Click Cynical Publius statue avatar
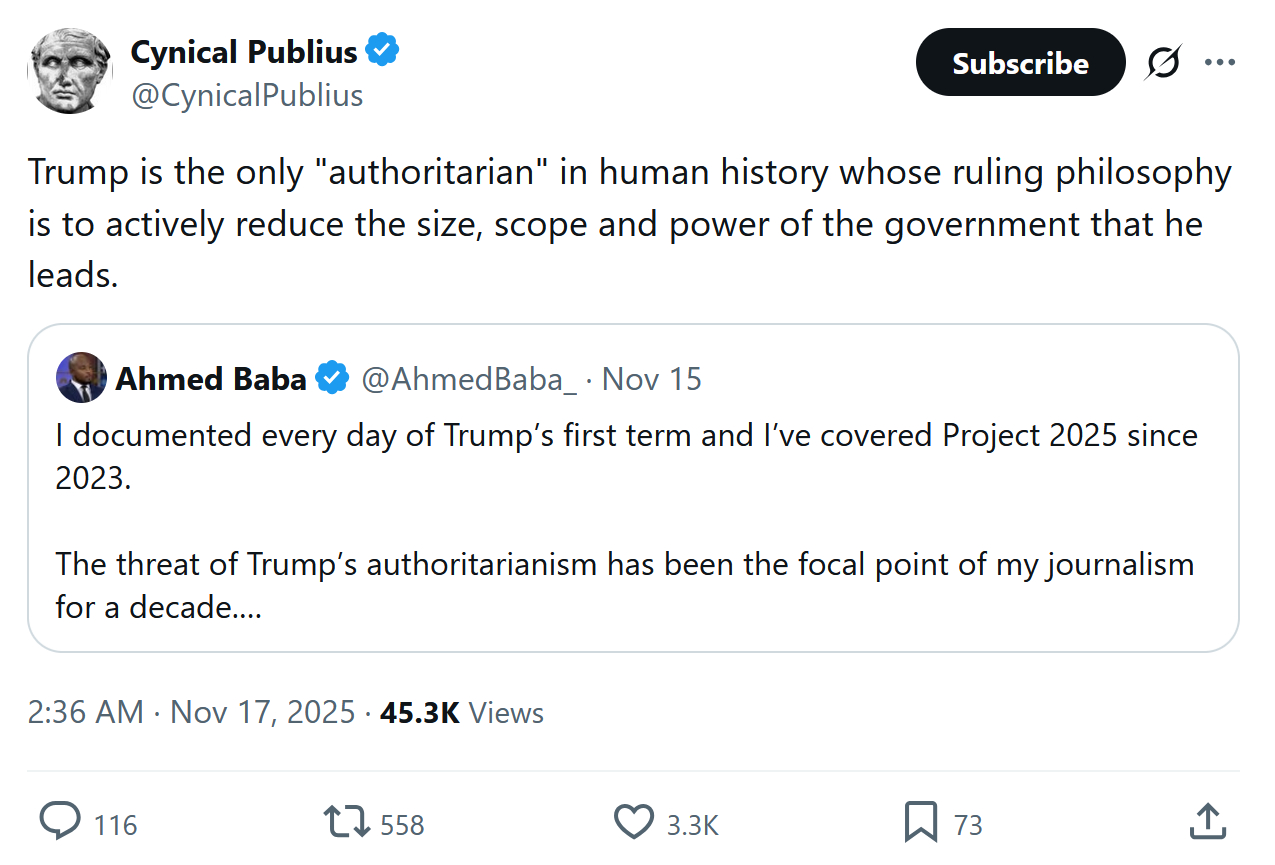Viewport: 1275px width, 865px height. click(x=69, y=70)
